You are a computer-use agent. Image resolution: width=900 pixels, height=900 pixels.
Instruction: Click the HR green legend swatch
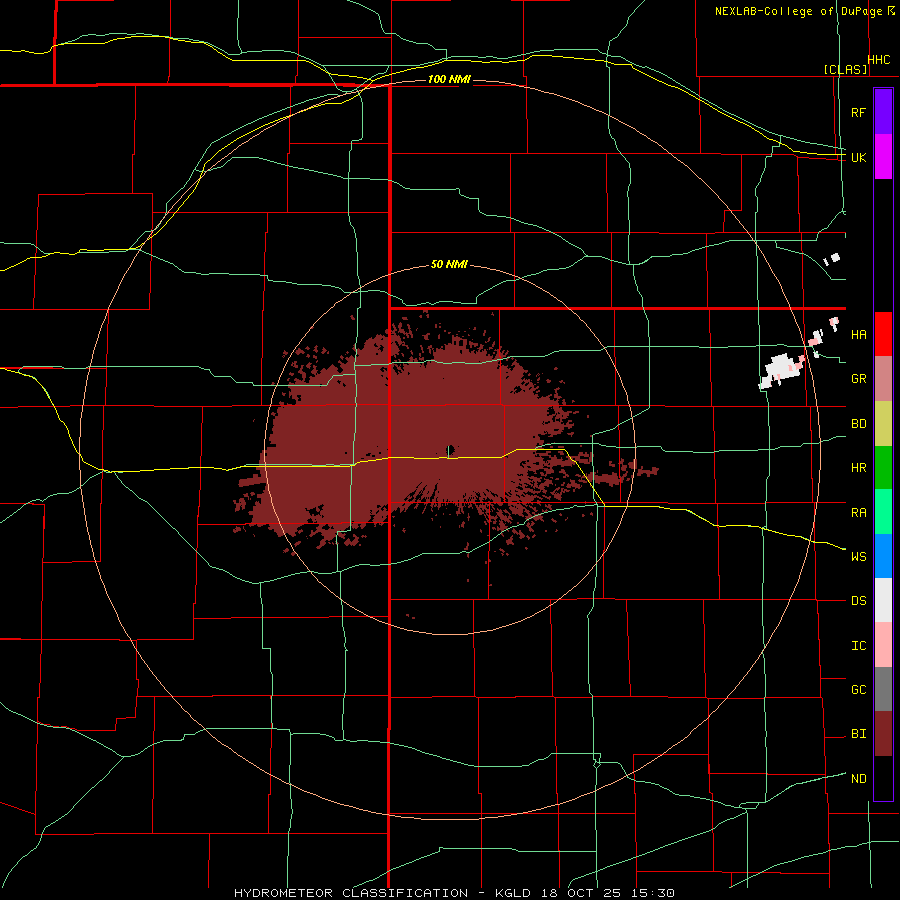(883, 468)
